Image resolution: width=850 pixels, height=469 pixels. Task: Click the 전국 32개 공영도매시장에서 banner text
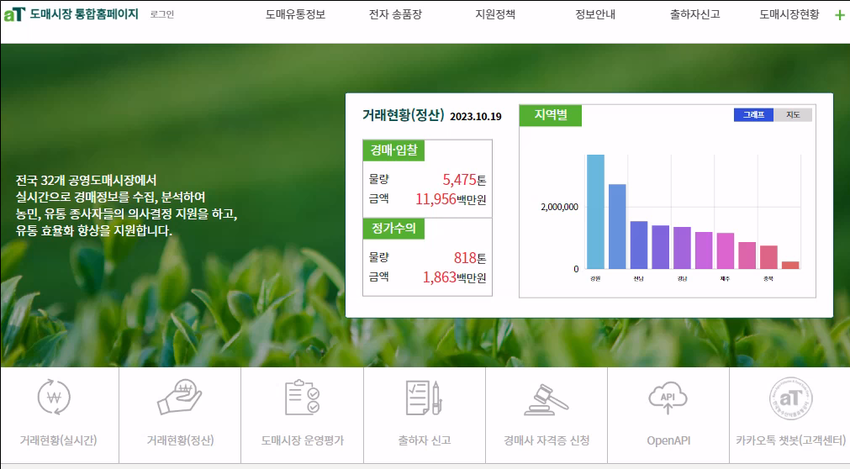[86, 180]
